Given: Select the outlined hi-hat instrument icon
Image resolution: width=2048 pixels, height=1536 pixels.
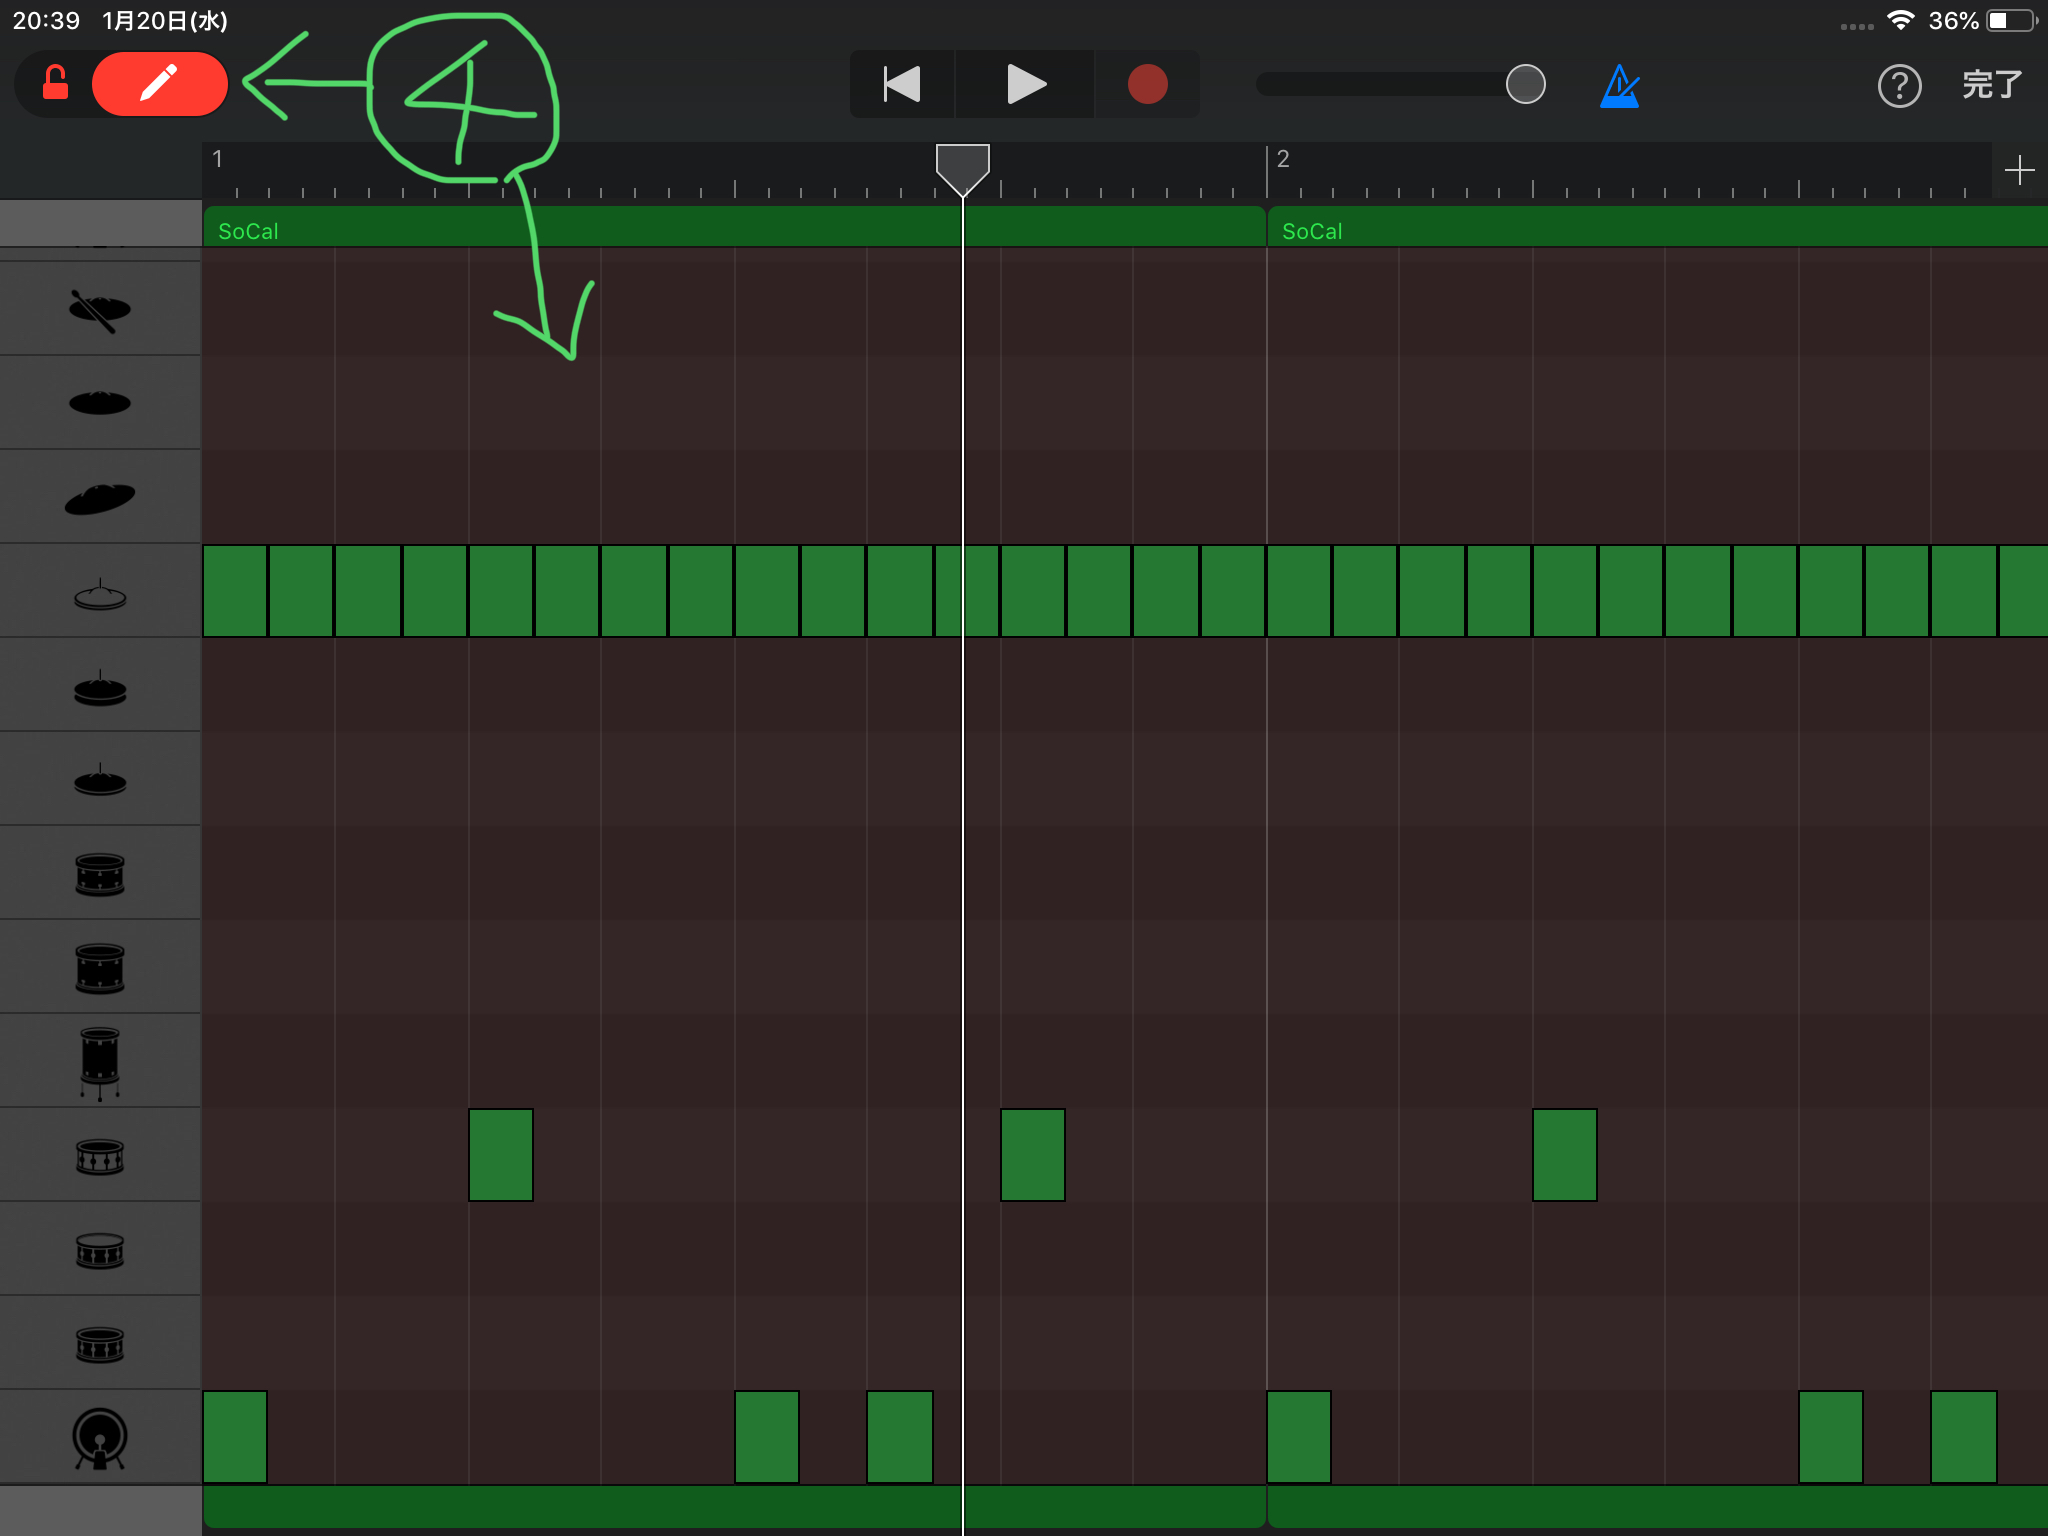Looking at the screenshot, I should pyautogui.click(x=100, y=595).
